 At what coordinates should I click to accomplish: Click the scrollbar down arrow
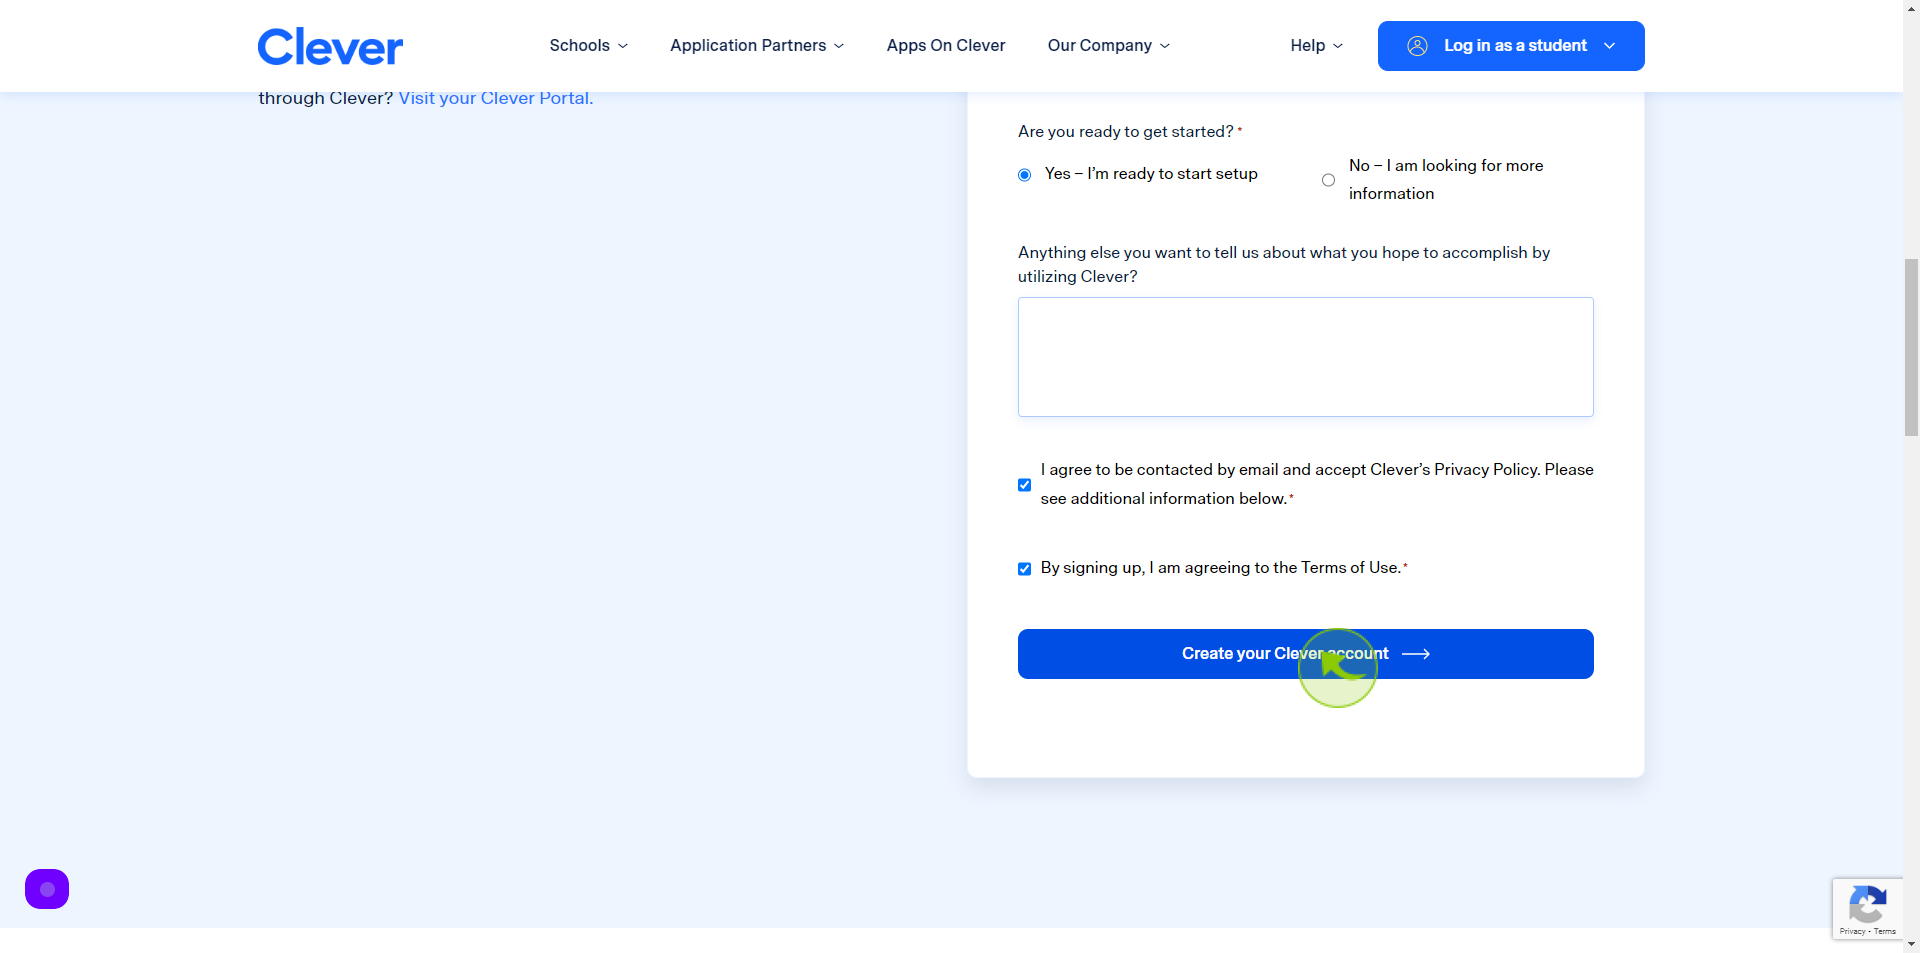[1911, 944]
